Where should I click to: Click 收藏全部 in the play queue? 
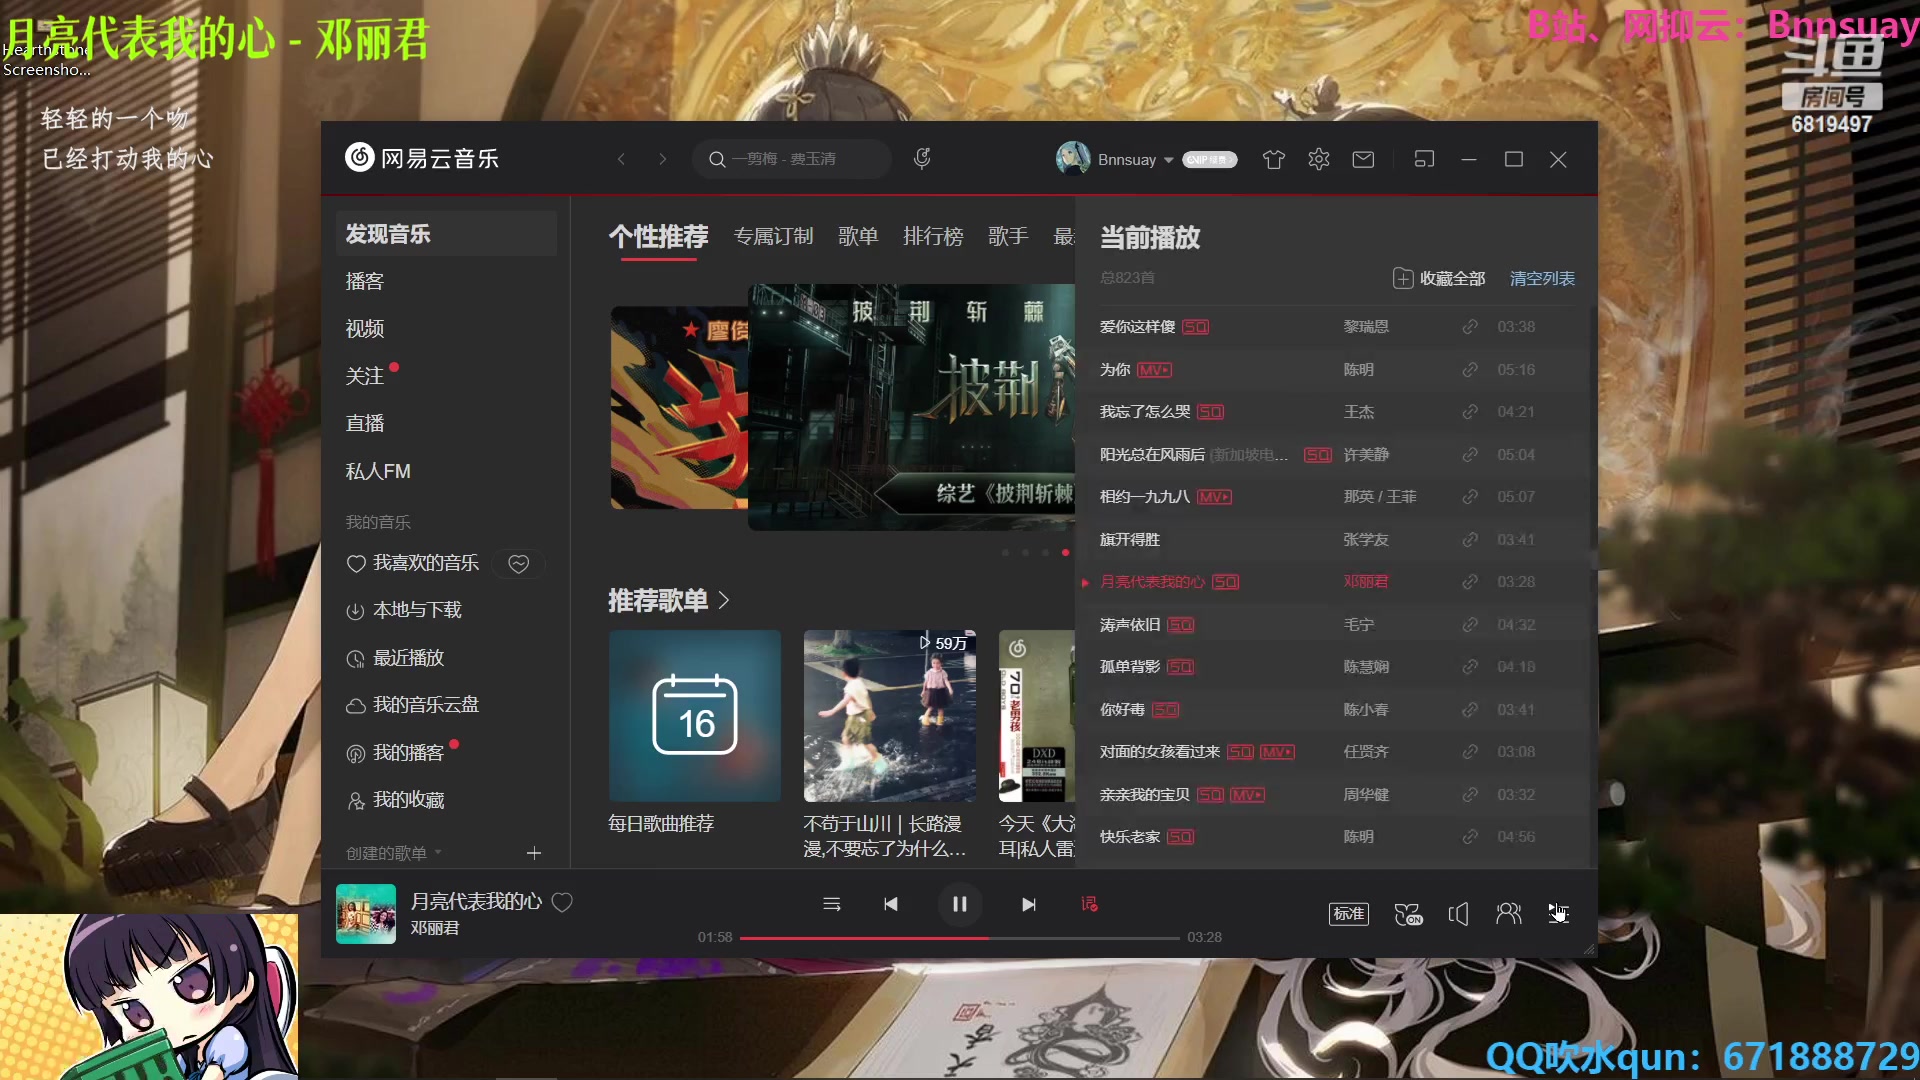1439,279
